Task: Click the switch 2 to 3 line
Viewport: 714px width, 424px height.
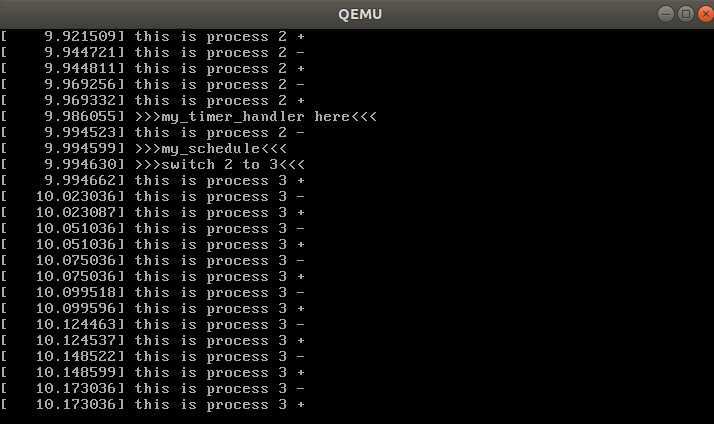Action: (153, 164)
